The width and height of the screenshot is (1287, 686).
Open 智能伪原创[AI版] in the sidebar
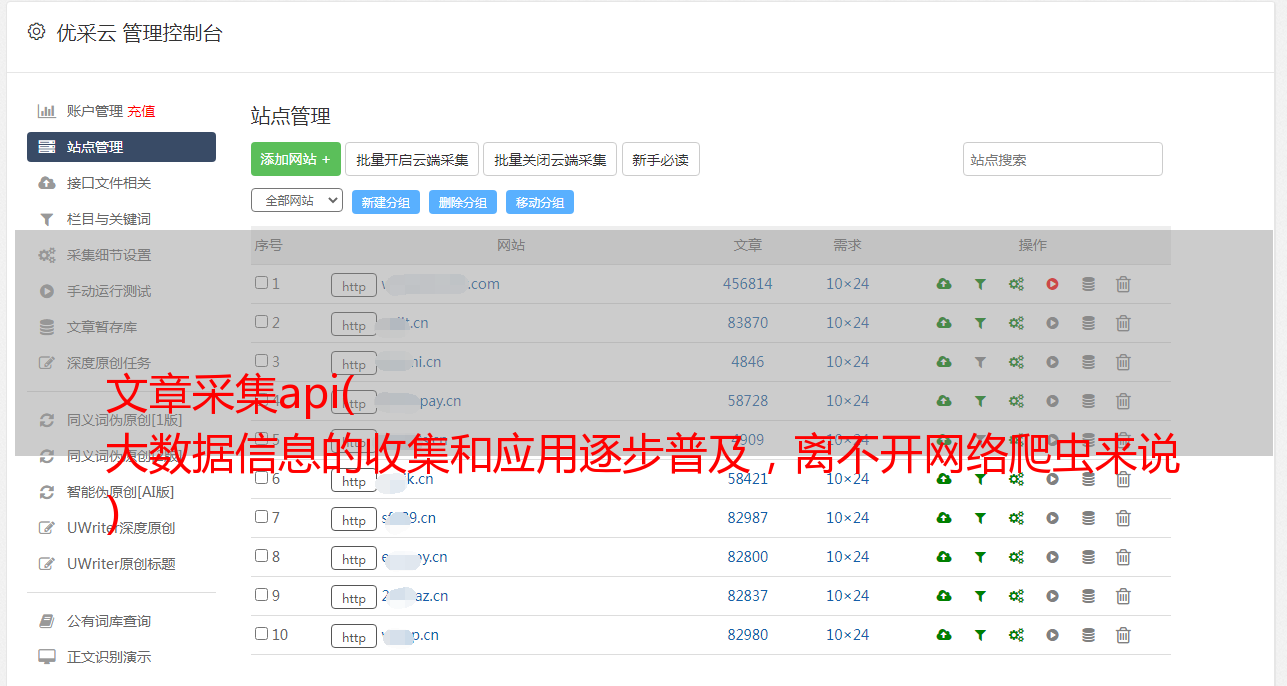[120, 492]
